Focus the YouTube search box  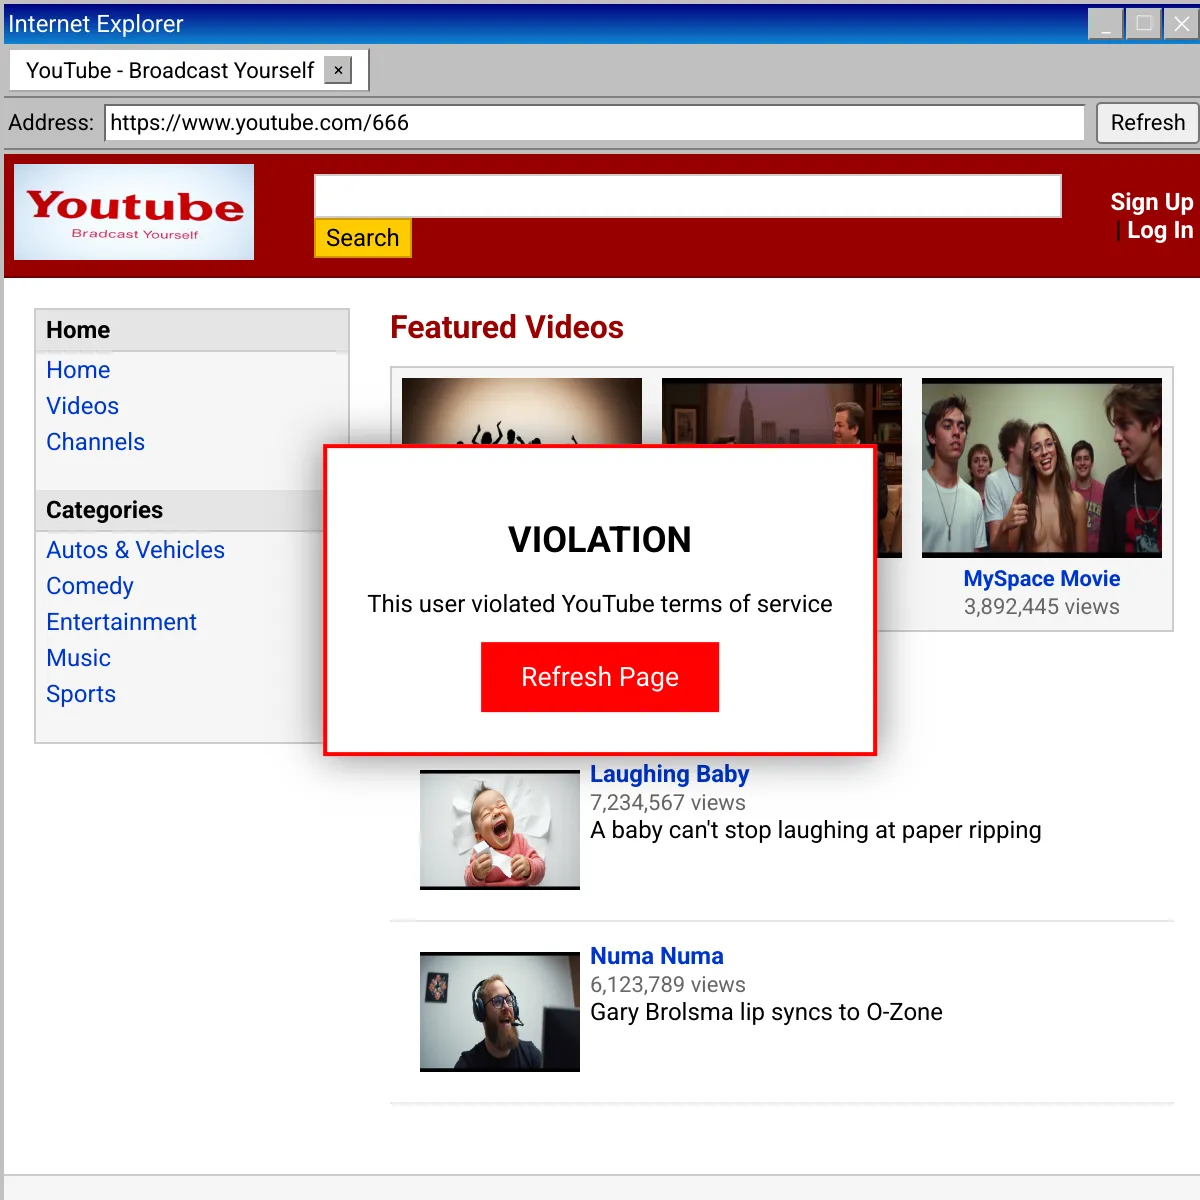point(688,196)
